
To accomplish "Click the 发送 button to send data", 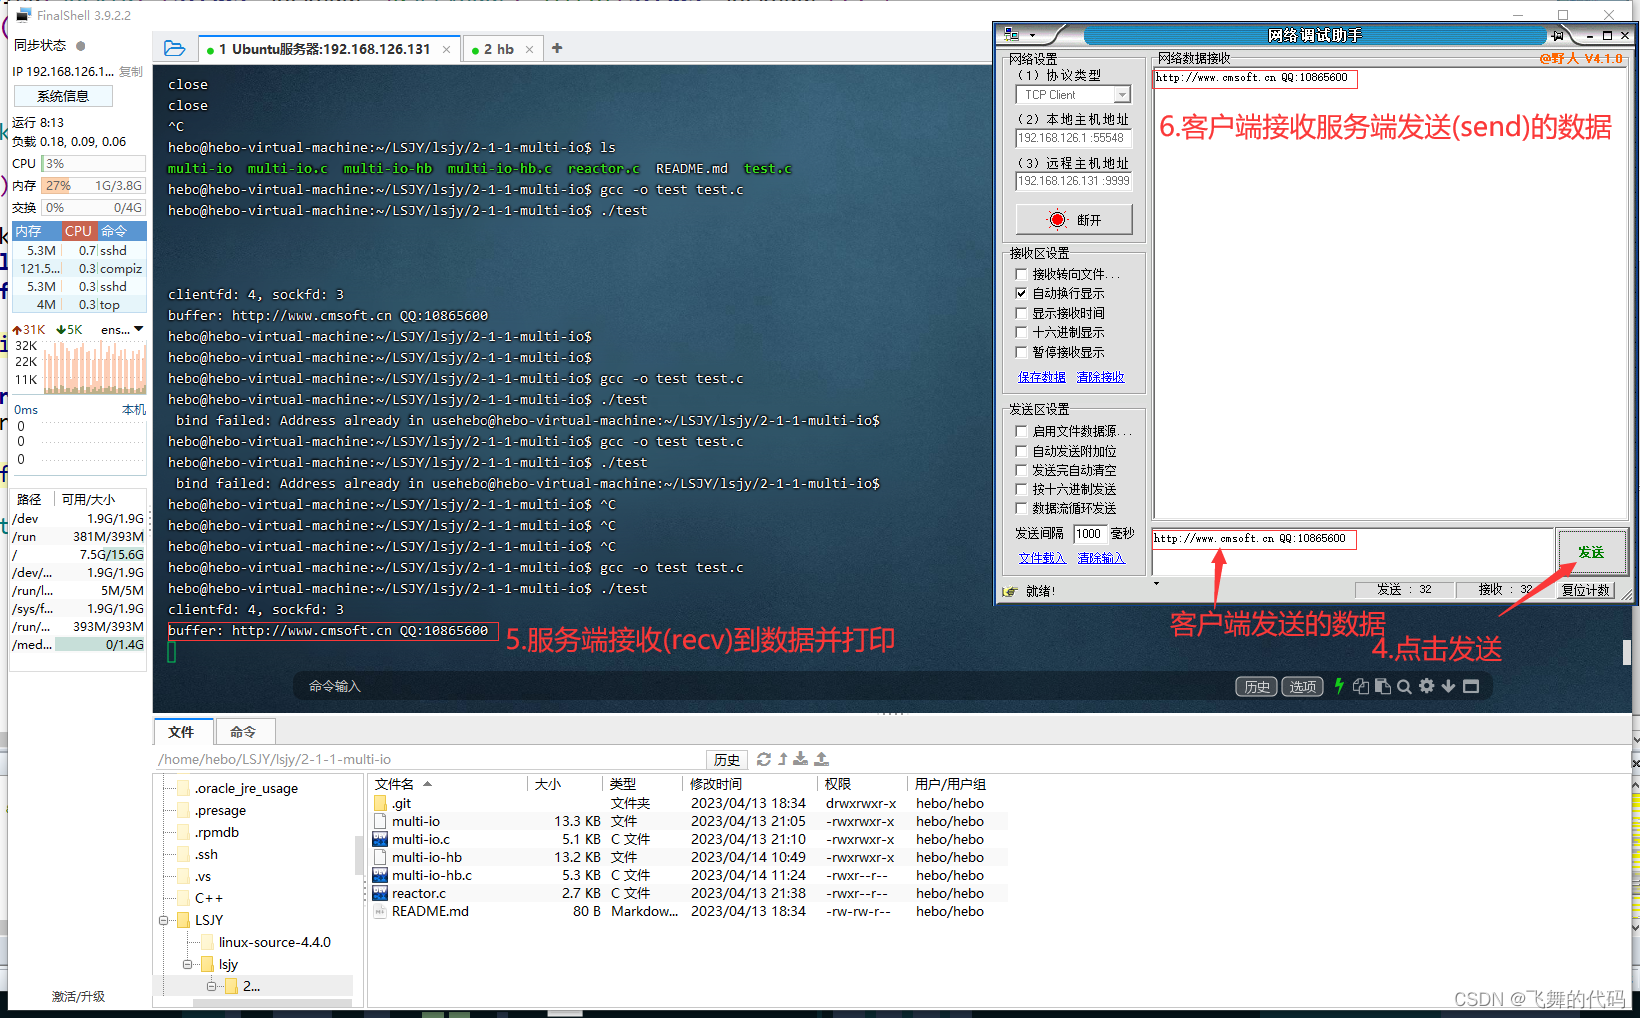I will click(1591, 551).
